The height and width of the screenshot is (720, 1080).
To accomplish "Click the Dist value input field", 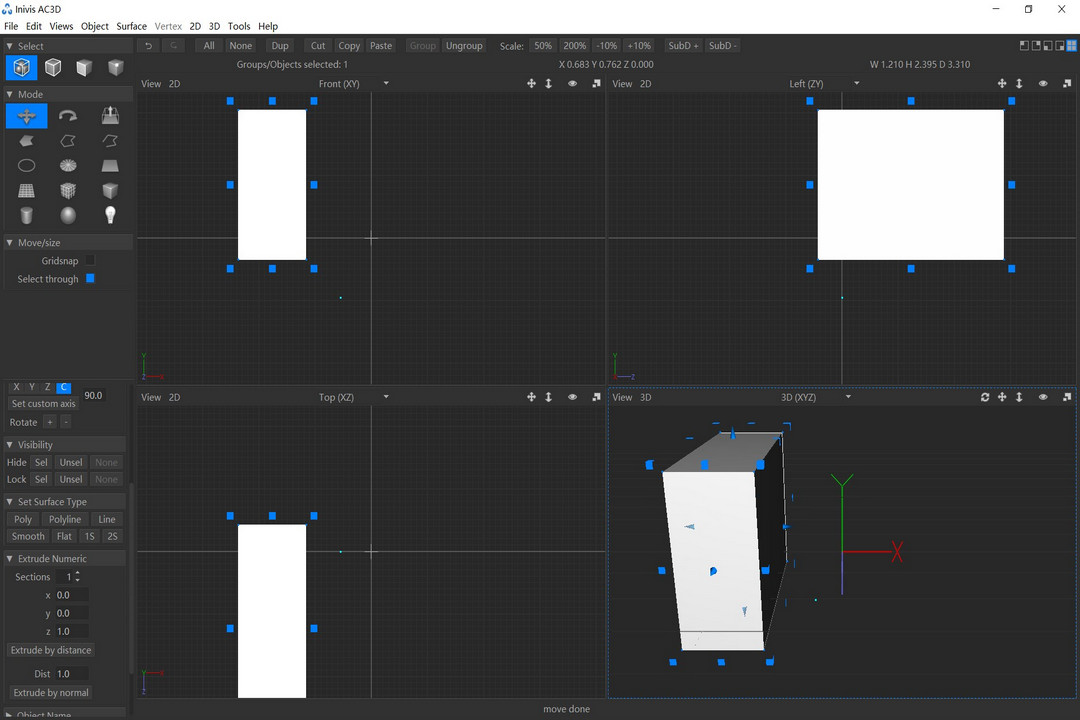I will [71, 674].
